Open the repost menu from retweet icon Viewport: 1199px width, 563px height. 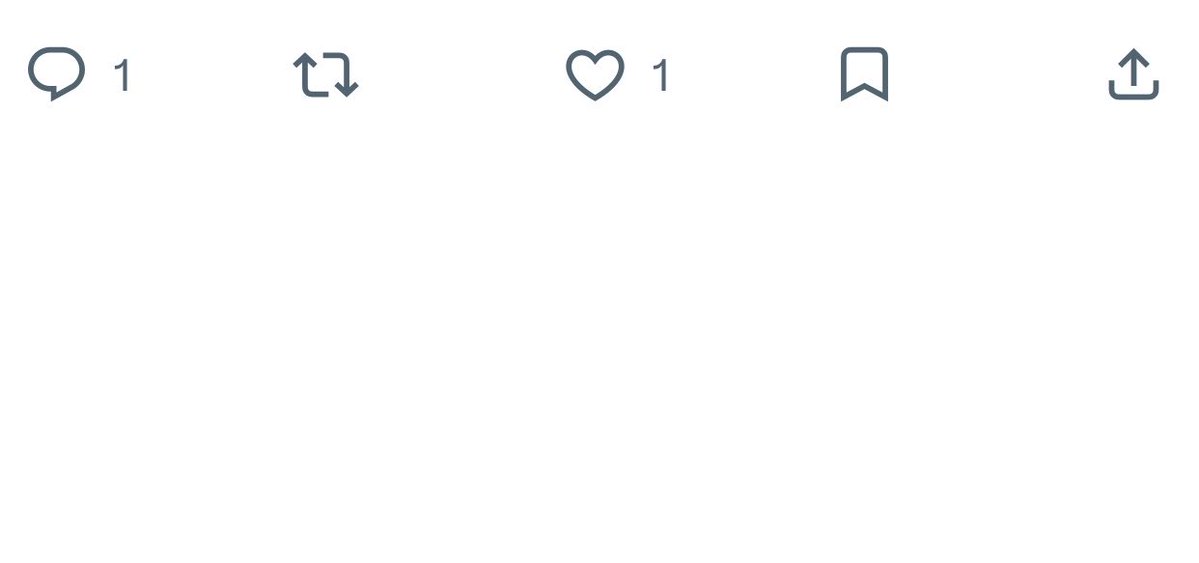coord(326,74)
